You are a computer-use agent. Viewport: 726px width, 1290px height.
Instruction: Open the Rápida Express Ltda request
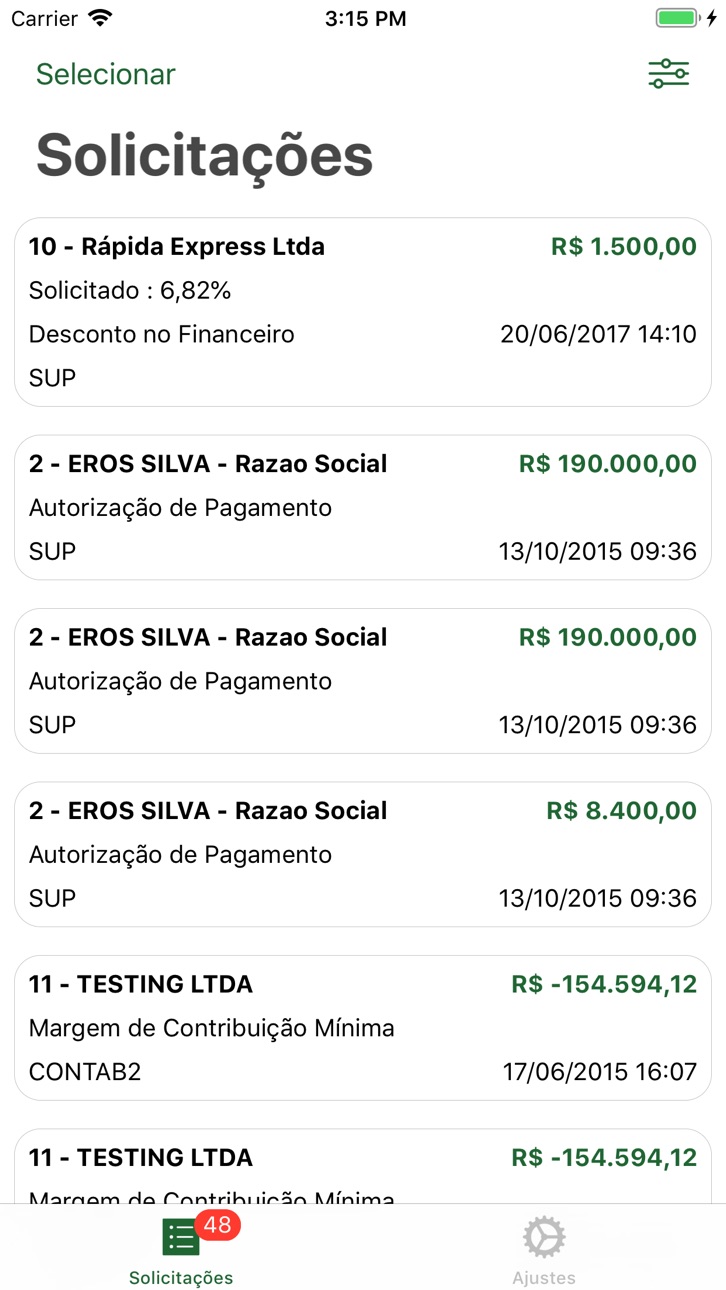click(x=363, y=312)
